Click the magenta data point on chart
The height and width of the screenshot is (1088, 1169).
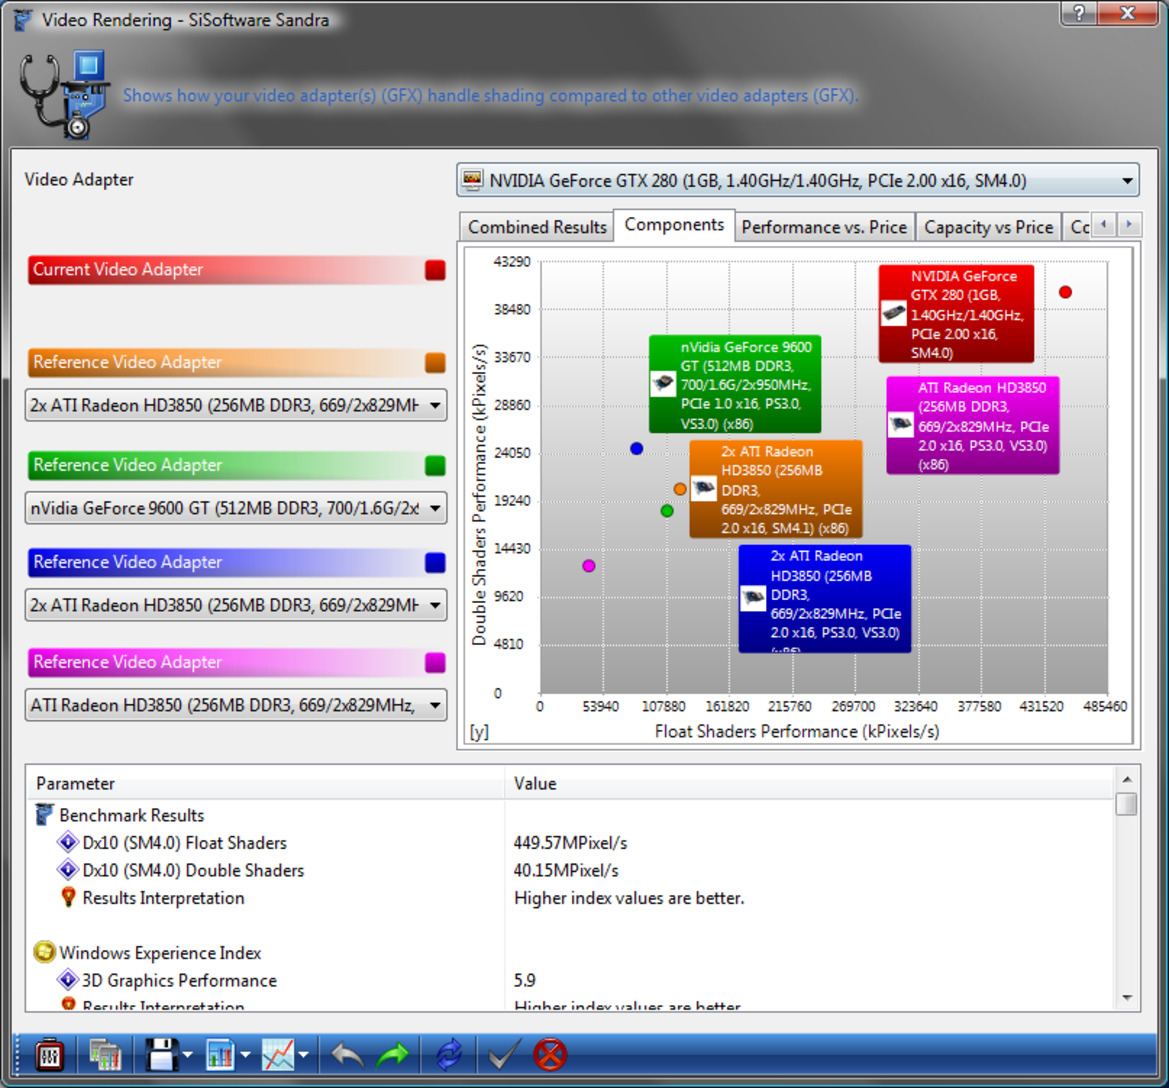(x=588, y=566)
